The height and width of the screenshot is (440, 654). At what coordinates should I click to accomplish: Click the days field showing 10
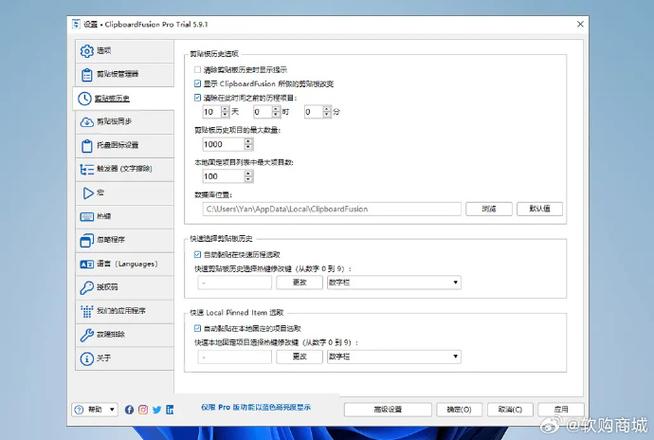[x=212, y=112]
